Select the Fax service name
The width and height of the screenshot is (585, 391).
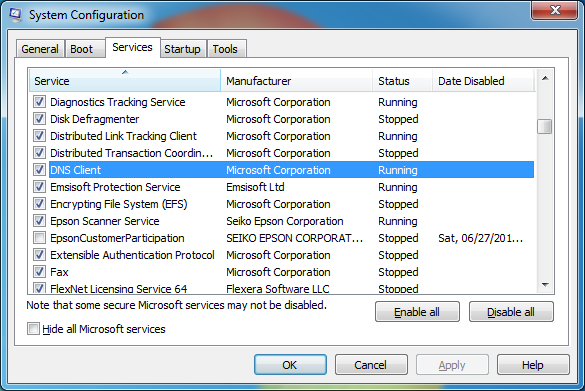59,272
